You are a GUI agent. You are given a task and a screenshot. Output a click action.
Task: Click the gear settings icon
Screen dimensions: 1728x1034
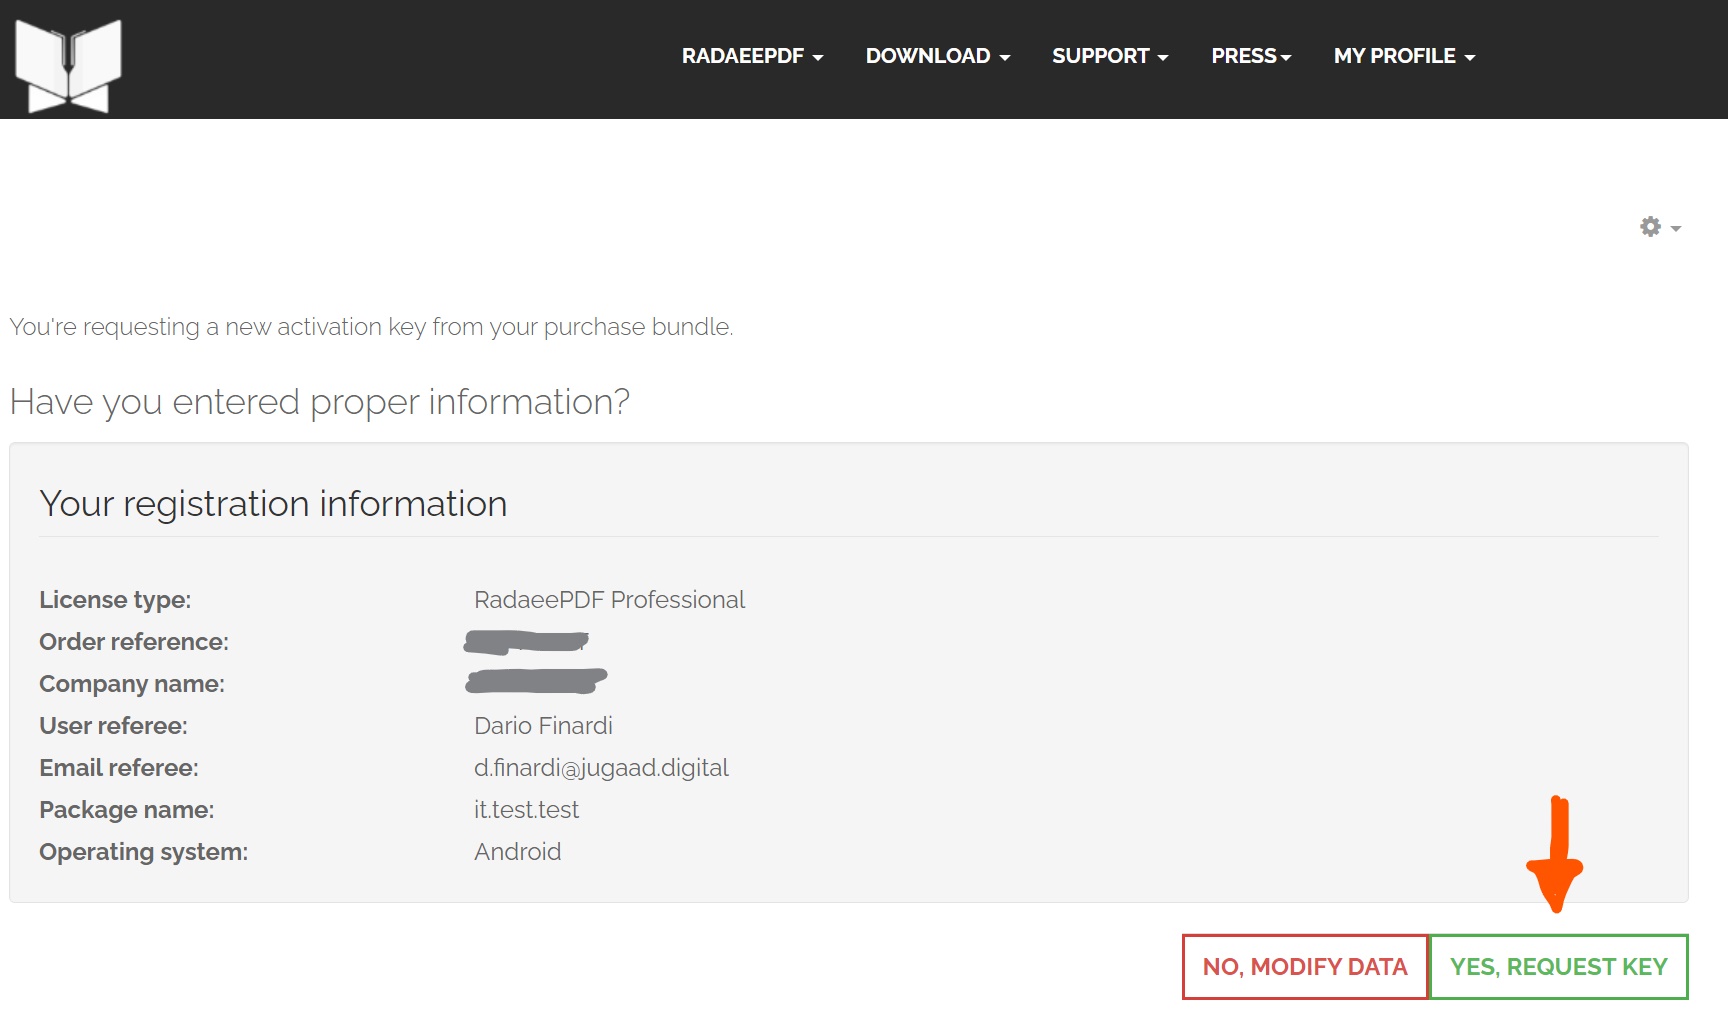coord(1650,227)
